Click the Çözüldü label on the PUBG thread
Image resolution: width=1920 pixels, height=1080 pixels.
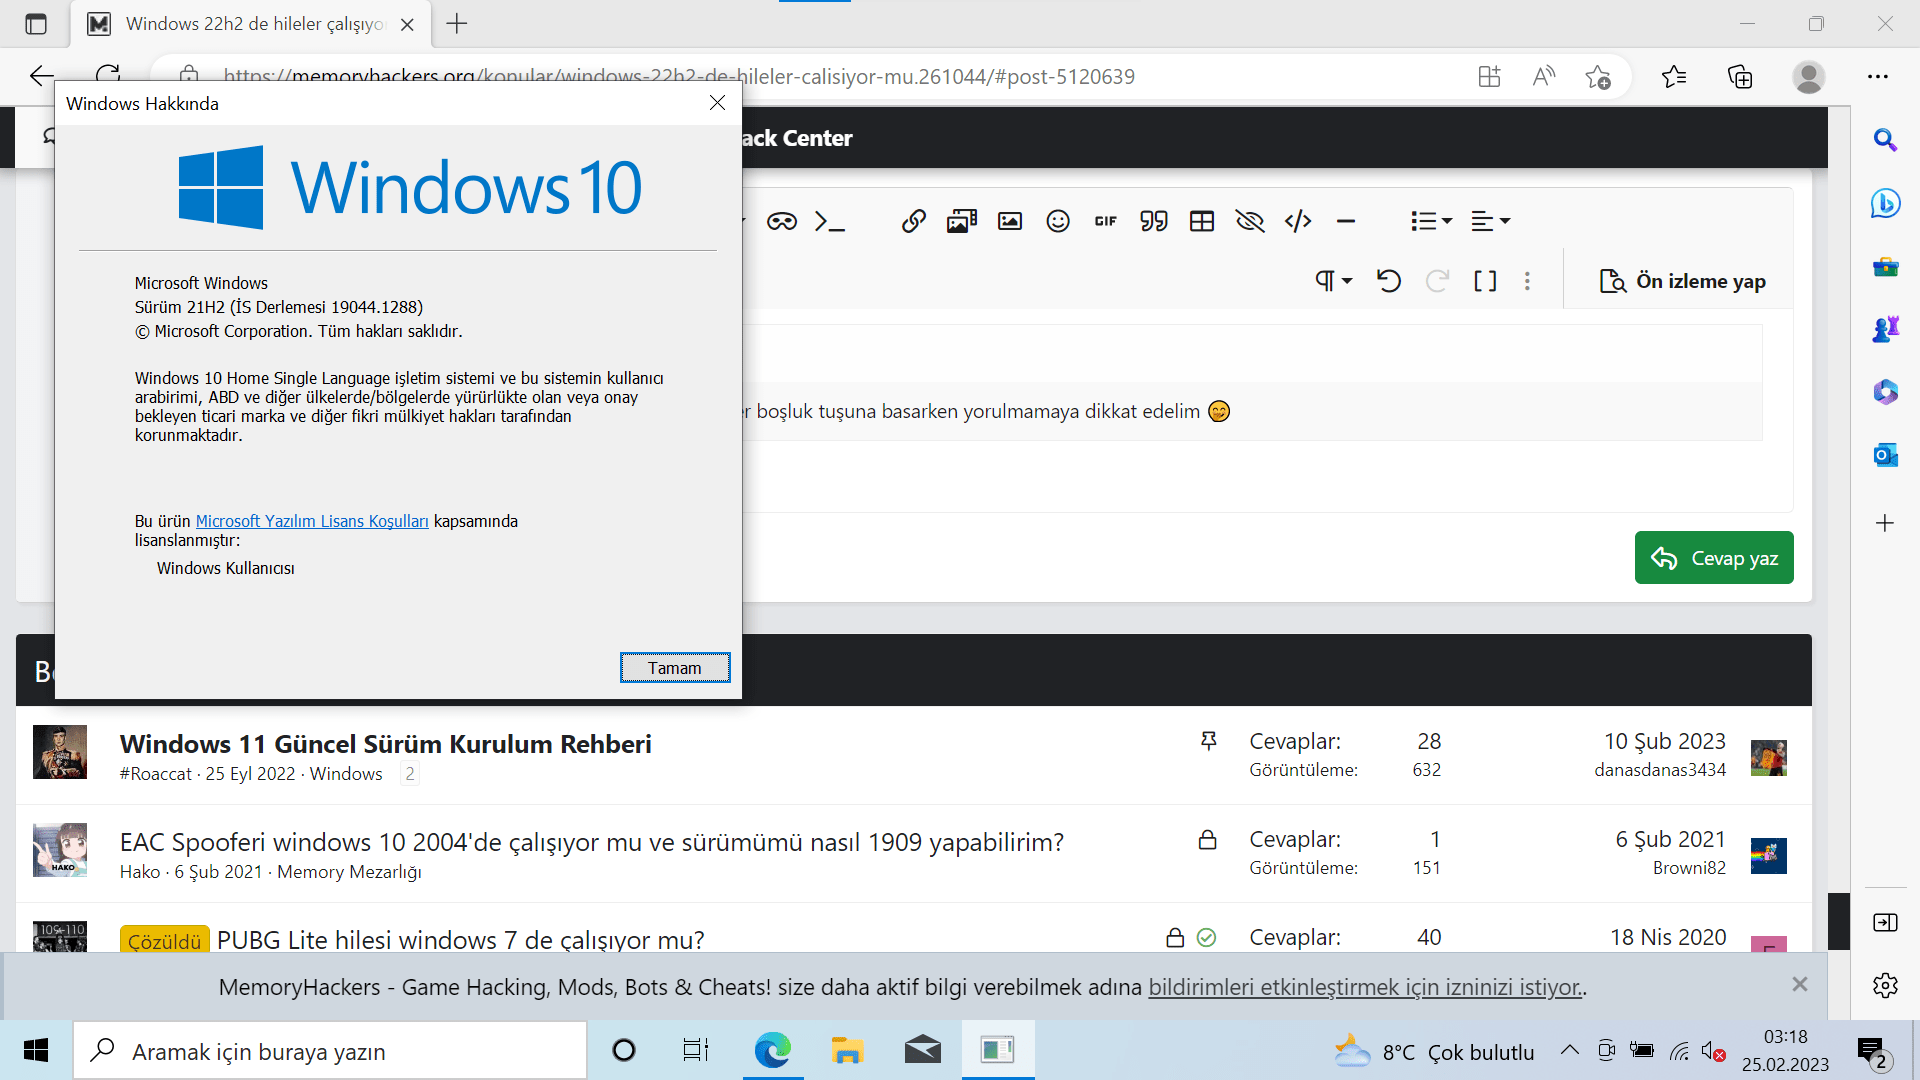tap(165, 940)
